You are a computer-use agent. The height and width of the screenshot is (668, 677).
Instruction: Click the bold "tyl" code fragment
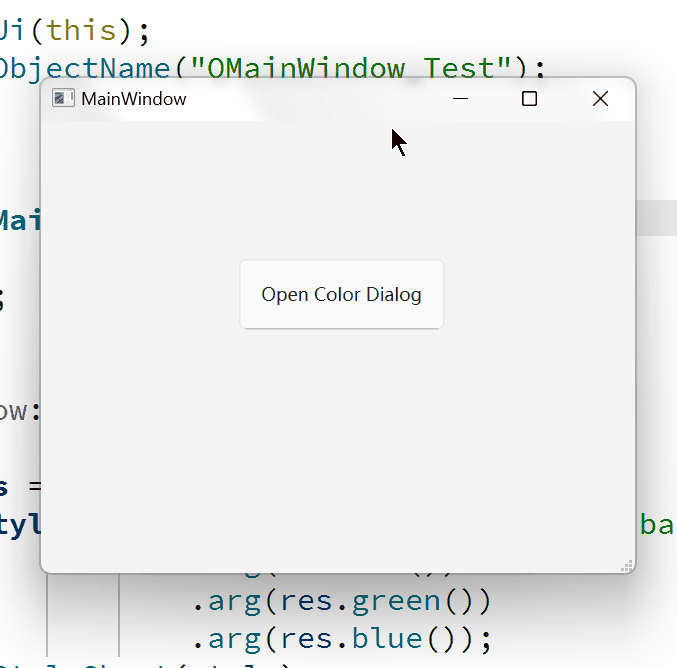point(20,524)
